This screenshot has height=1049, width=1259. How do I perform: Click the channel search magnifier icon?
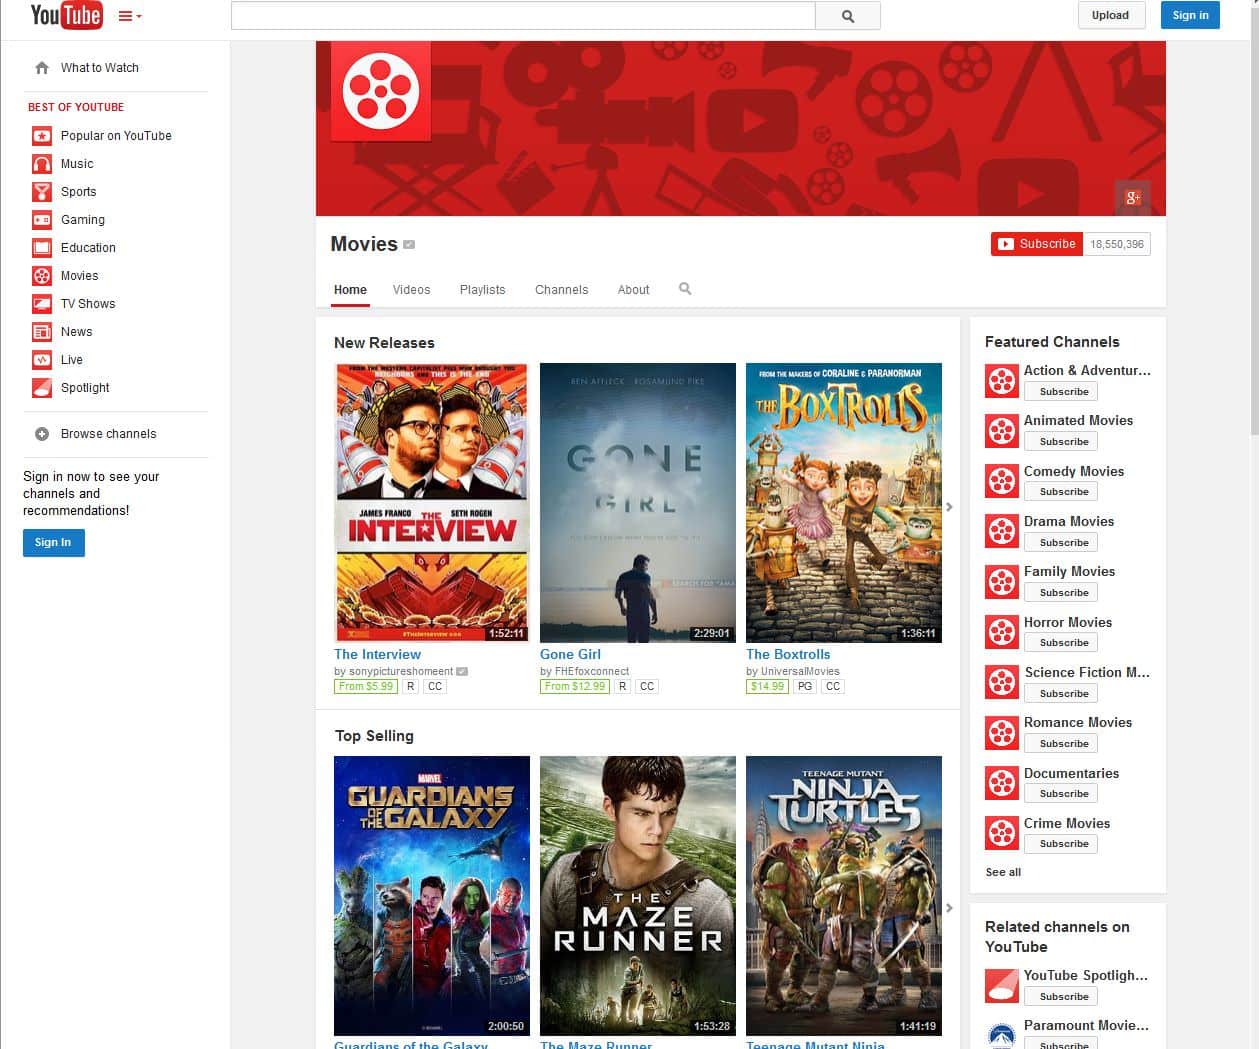[685, 289]
